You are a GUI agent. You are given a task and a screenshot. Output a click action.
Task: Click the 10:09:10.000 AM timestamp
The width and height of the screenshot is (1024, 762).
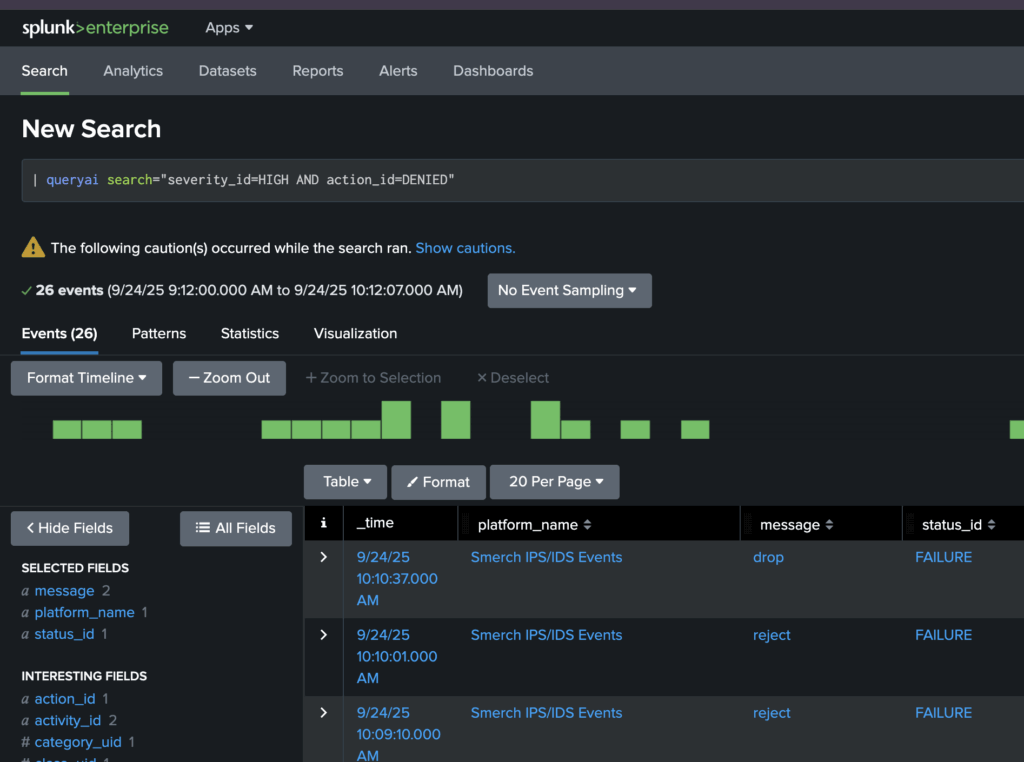pyautogui.click(x=398, y=734)
